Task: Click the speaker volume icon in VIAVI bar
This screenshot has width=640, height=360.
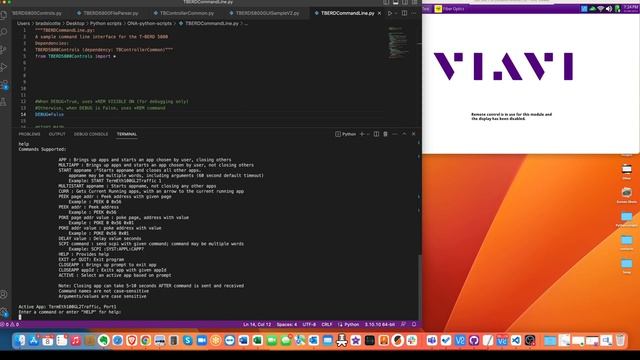Action: pyautogui.click(x=609, y=9)
